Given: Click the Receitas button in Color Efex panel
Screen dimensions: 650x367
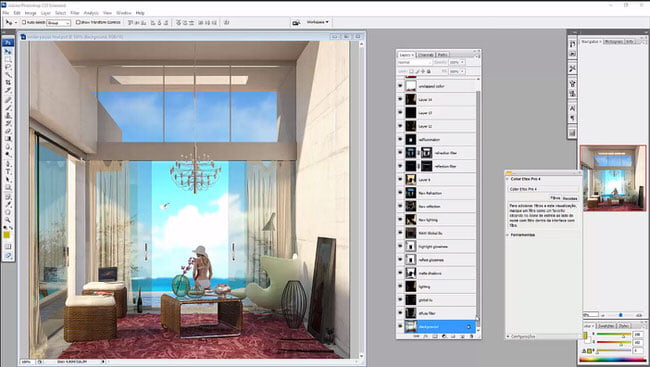Looking at the screenshot, I should (x=570, y=198).
